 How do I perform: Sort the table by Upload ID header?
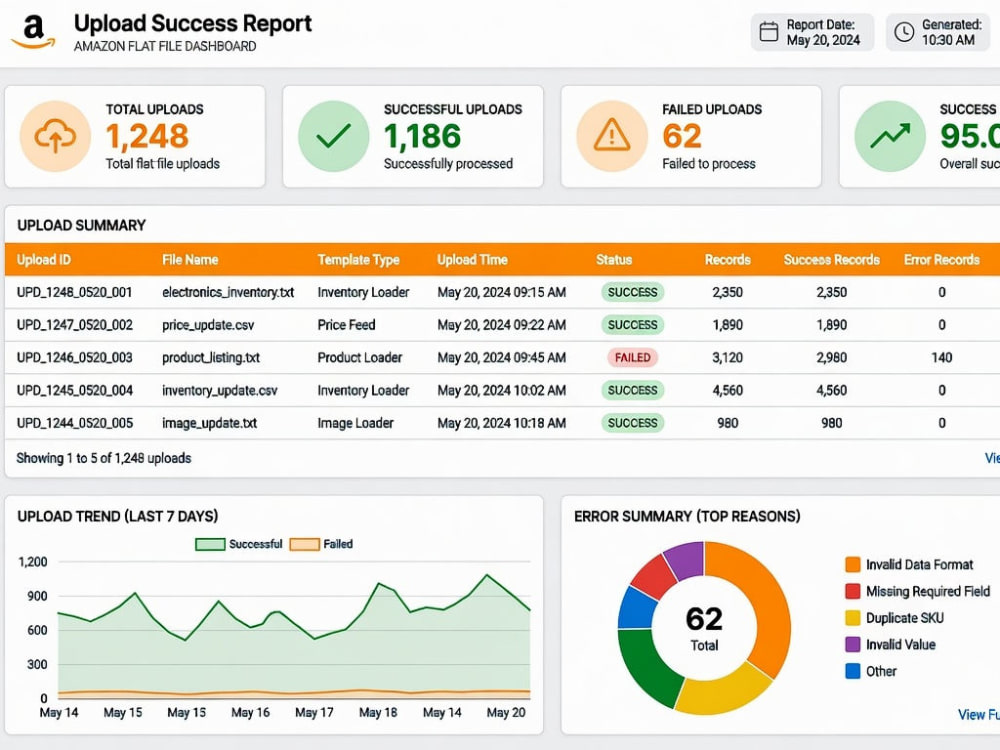(43, 260)
